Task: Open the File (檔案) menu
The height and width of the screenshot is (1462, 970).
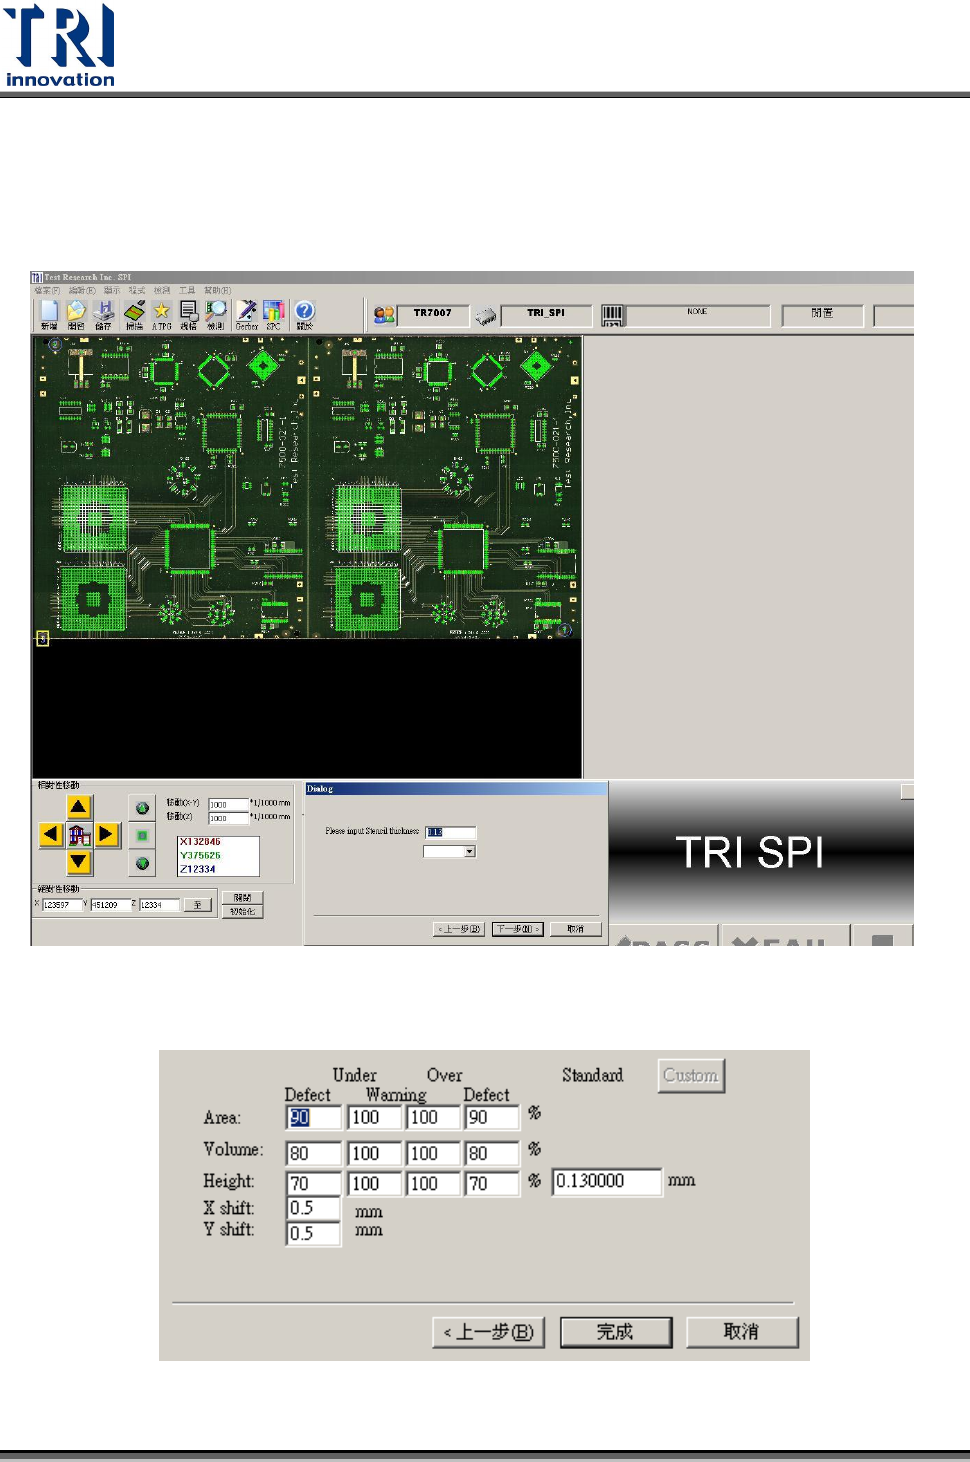Action: (47, 290)
